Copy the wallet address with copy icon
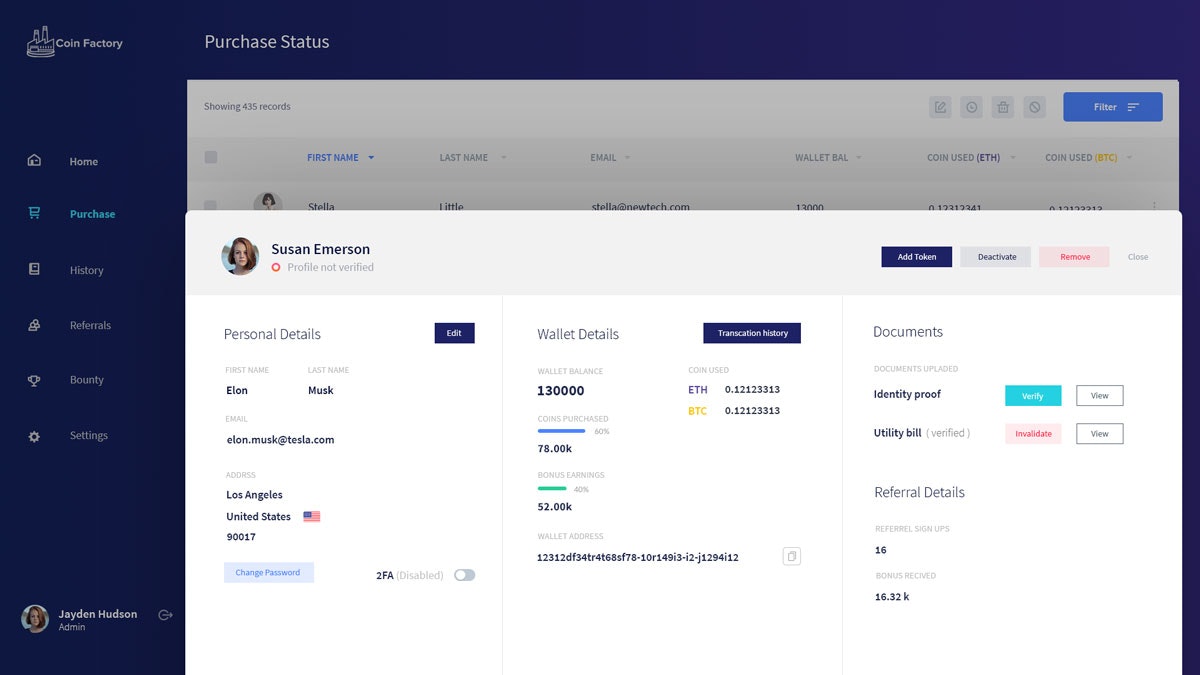 coord(791,556)
